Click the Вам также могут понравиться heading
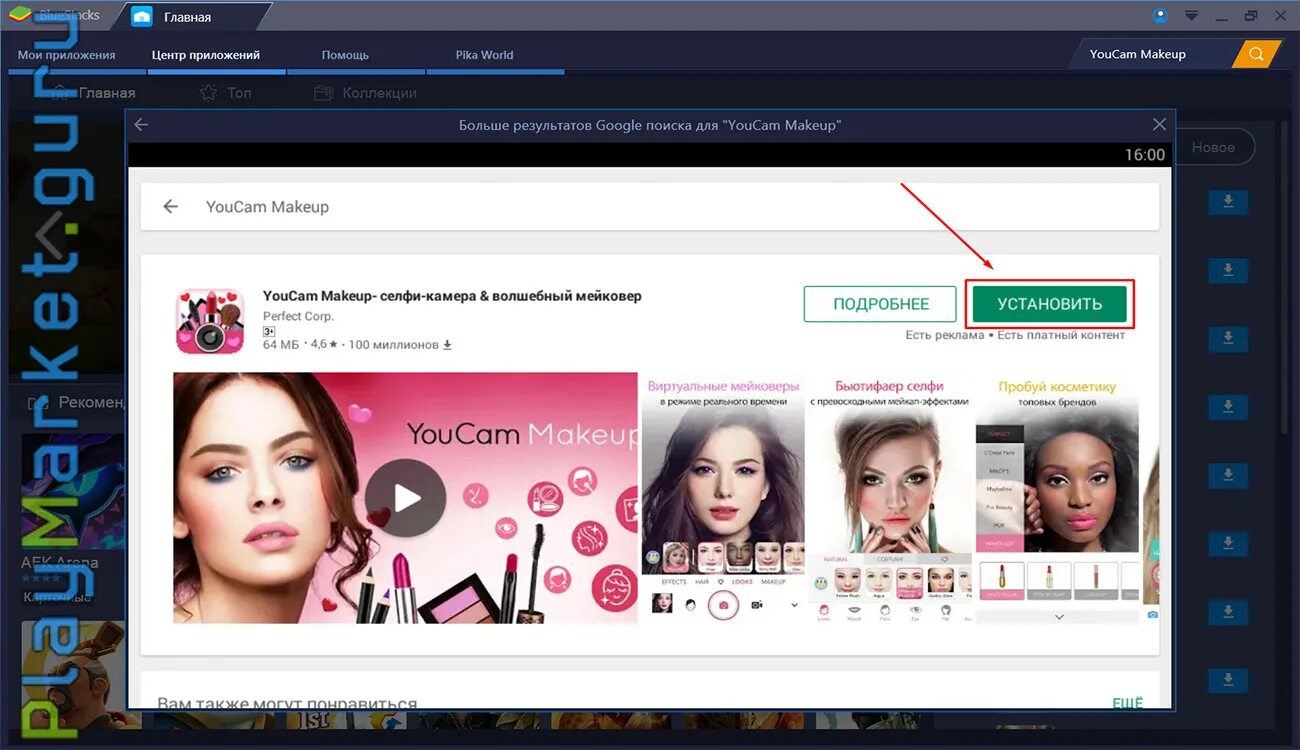1300x750 pixels. point(287,702)
